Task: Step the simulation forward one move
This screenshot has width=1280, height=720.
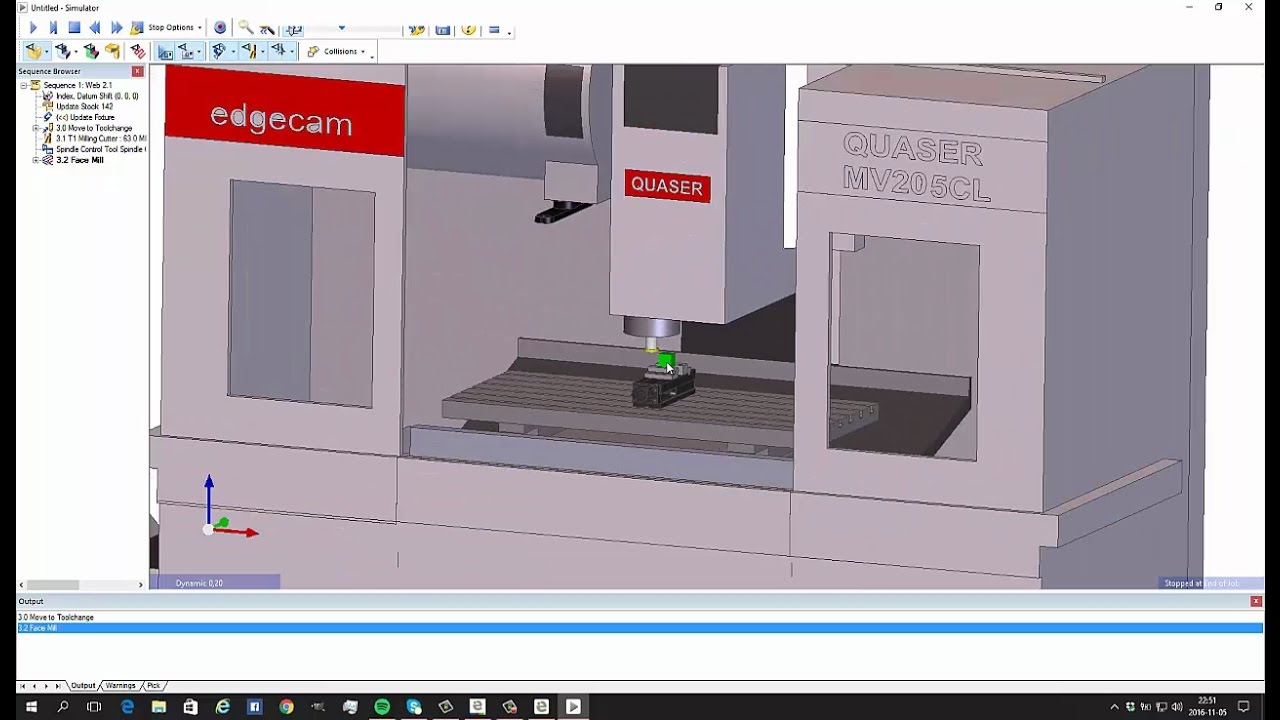Action: (53, 28)
